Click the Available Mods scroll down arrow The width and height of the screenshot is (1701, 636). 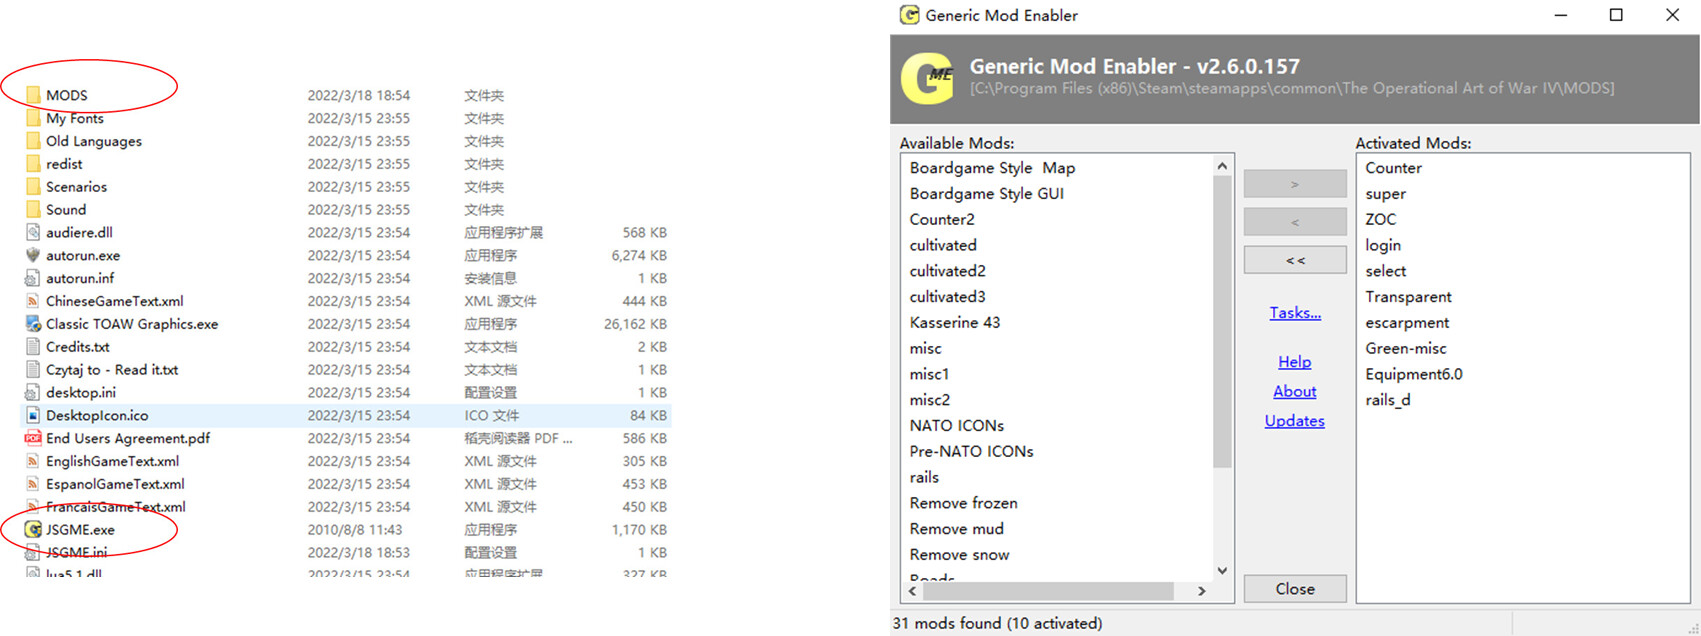1222,571
